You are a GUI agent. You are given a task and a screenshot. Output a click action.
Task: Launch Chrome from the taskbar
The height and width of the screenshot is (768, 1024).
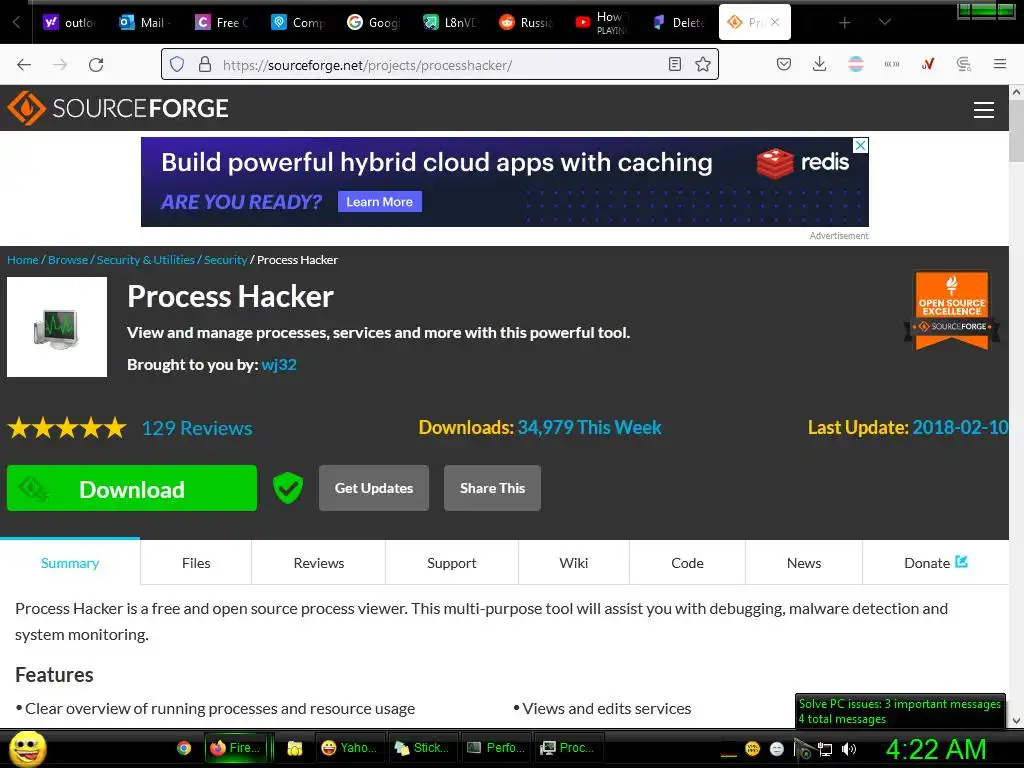coord(184,748)
